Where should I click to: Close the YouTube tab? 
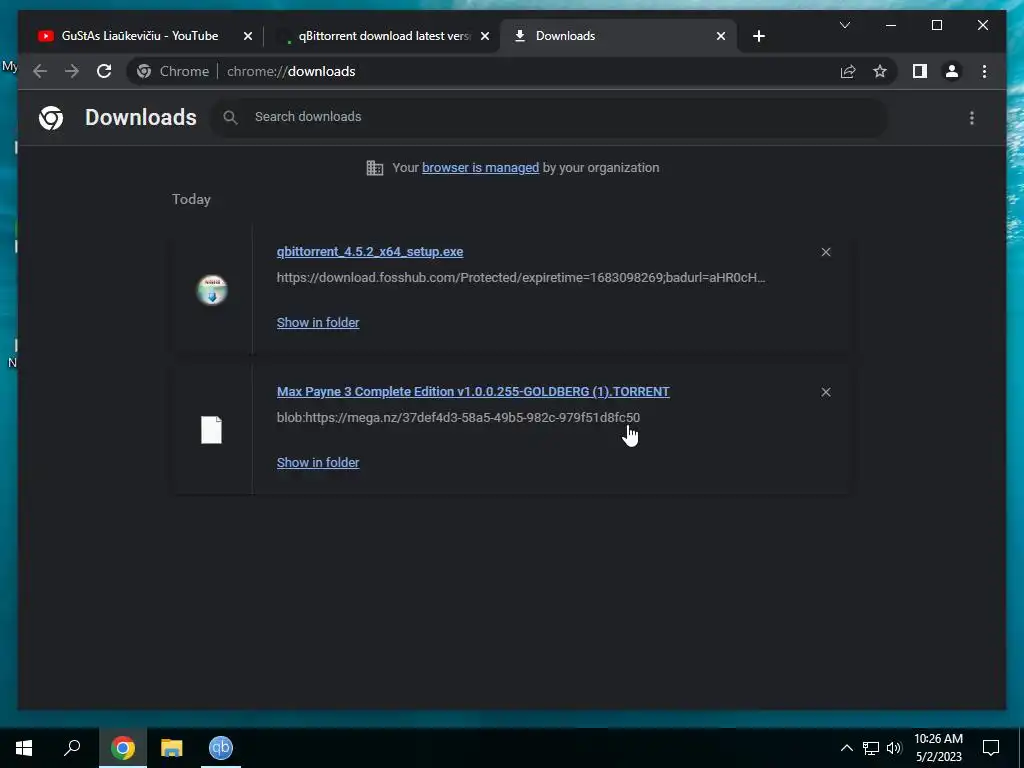coord(248,36)
